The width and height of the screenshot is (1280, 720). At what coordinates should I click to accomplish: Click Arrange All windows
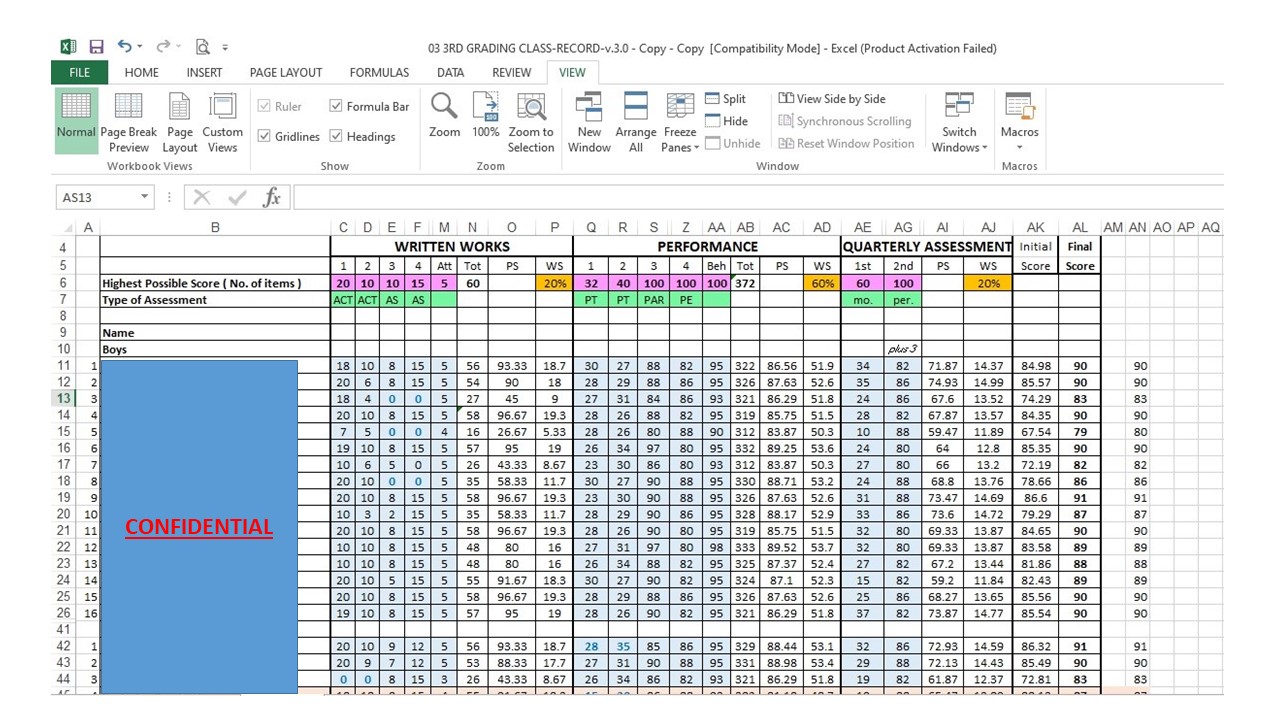point(636,122)
